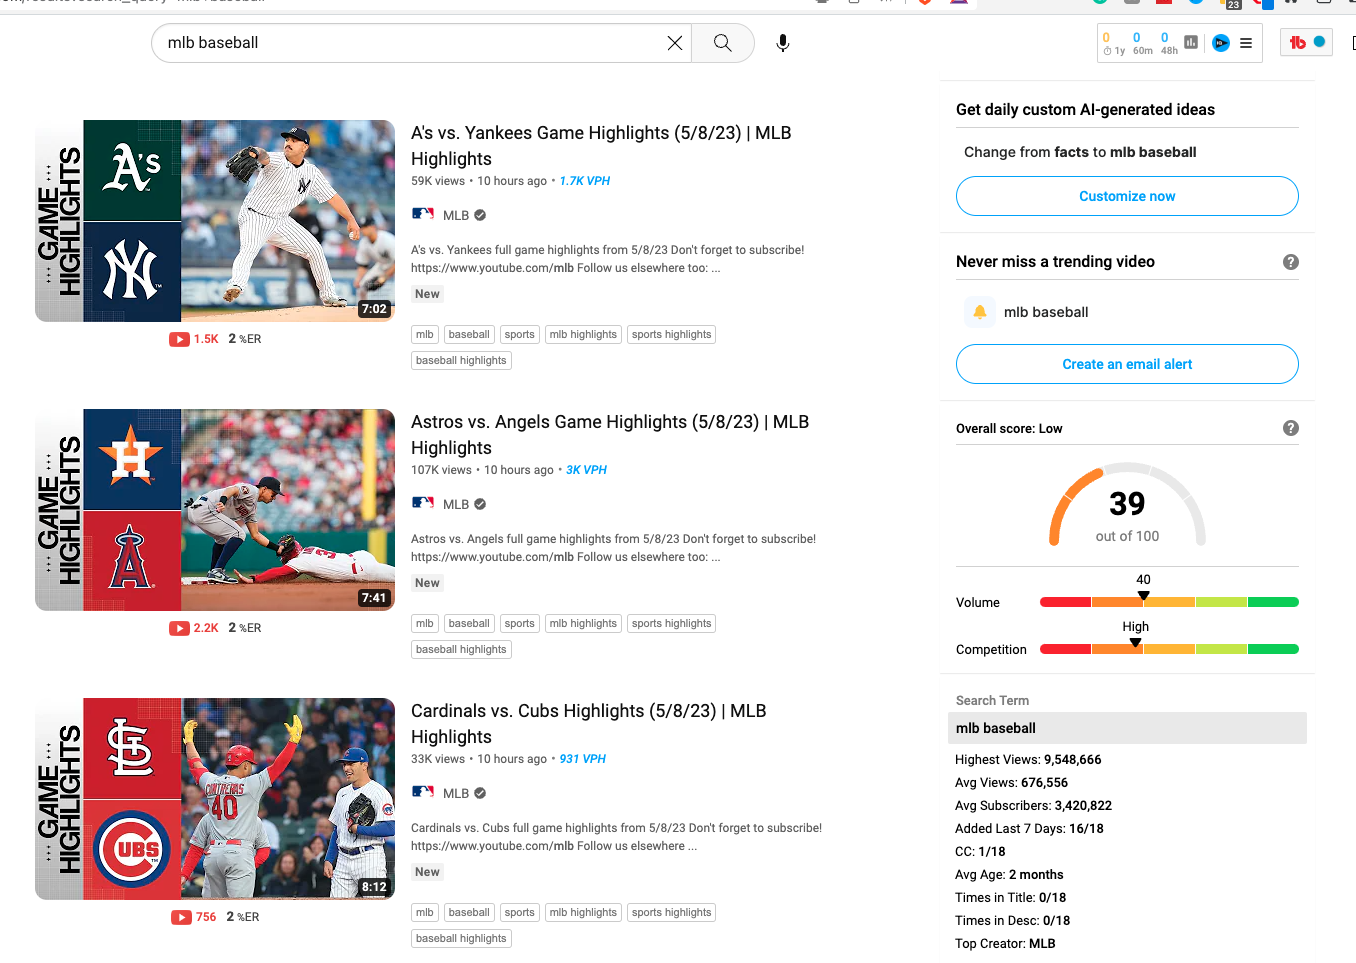This screenshot has height=963, width=1356.
Task: Open A's vs. Yankees video thumbnail
Action: coord(215,221)
